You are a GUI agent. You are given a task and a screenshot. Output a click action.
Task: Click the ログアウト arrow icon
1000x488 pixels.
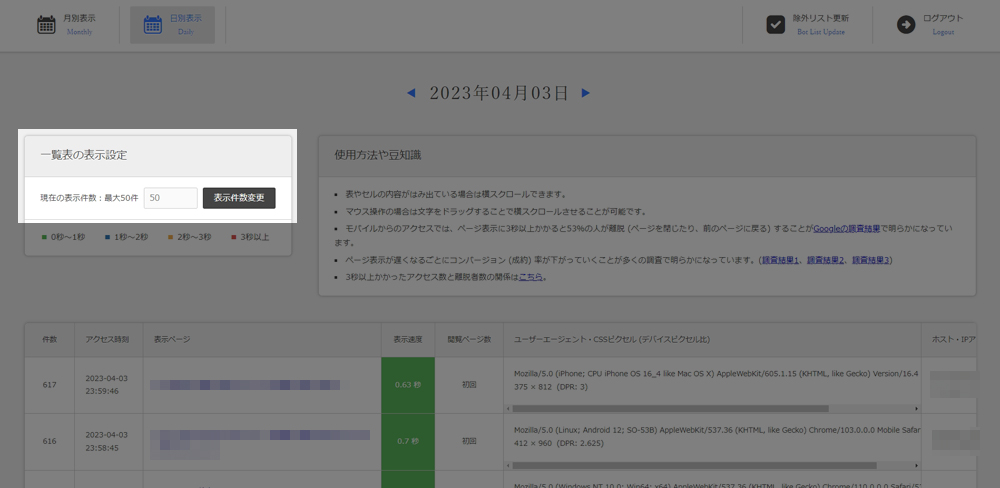906,25
